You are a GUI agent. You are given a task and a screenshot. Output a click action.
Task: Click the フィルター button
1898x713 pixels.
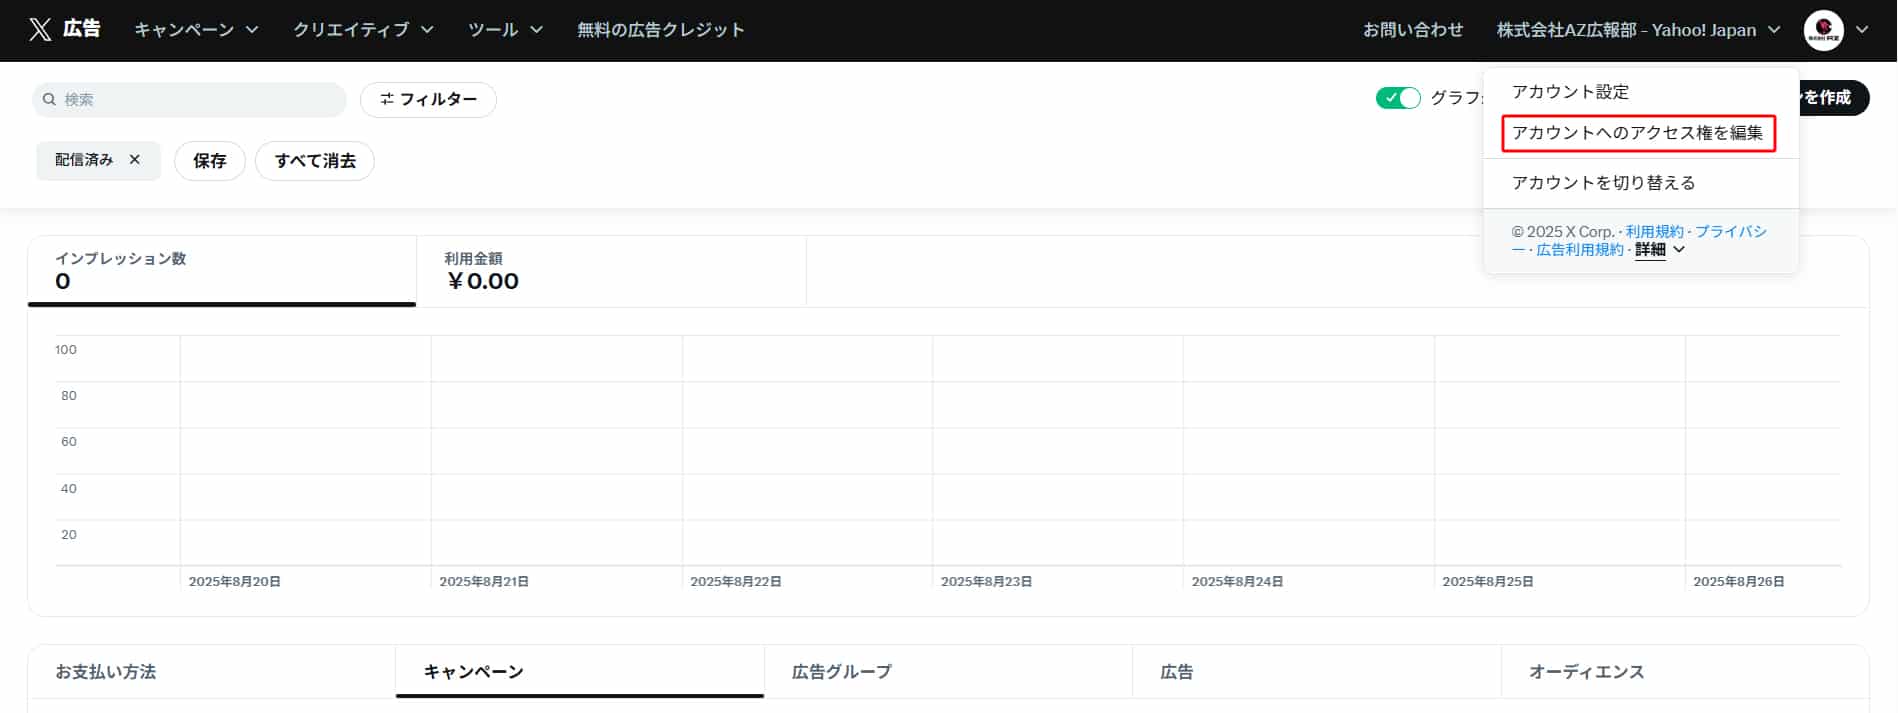(x=428, y=100)
